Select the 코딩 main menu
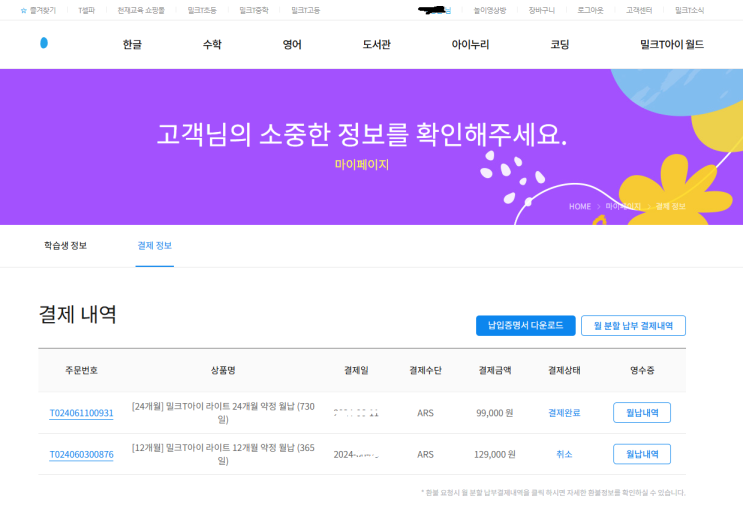The image size is (743, 520). [x=560, y=45]
